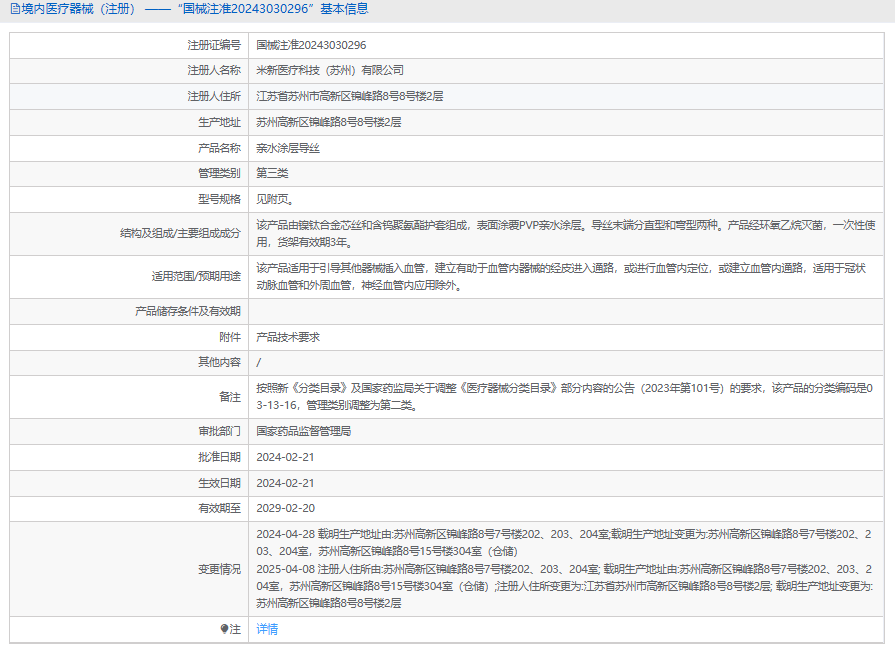Image resolution: width=895 pixels, height=648 pixels.
Task: Click the 生产地址 address value
Action: [x=328, y=122]
